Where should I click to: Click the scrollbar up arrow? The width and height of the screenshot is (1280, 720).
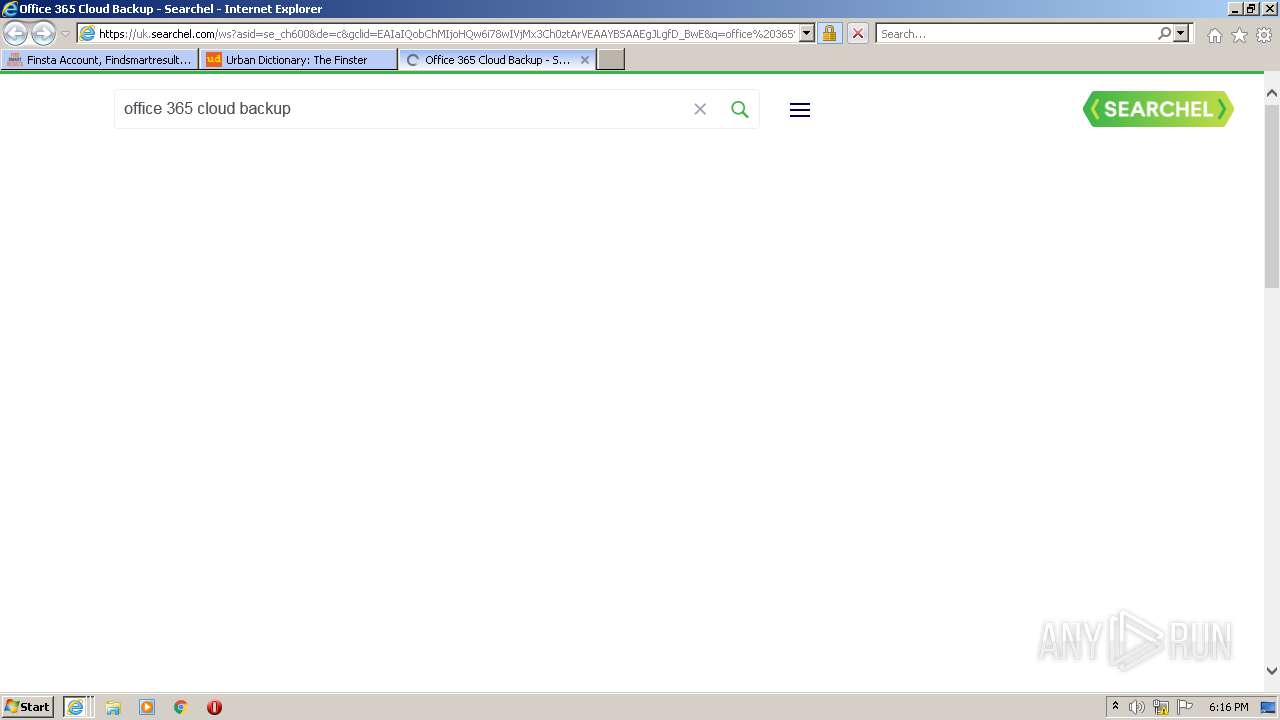click(1272, 93)
